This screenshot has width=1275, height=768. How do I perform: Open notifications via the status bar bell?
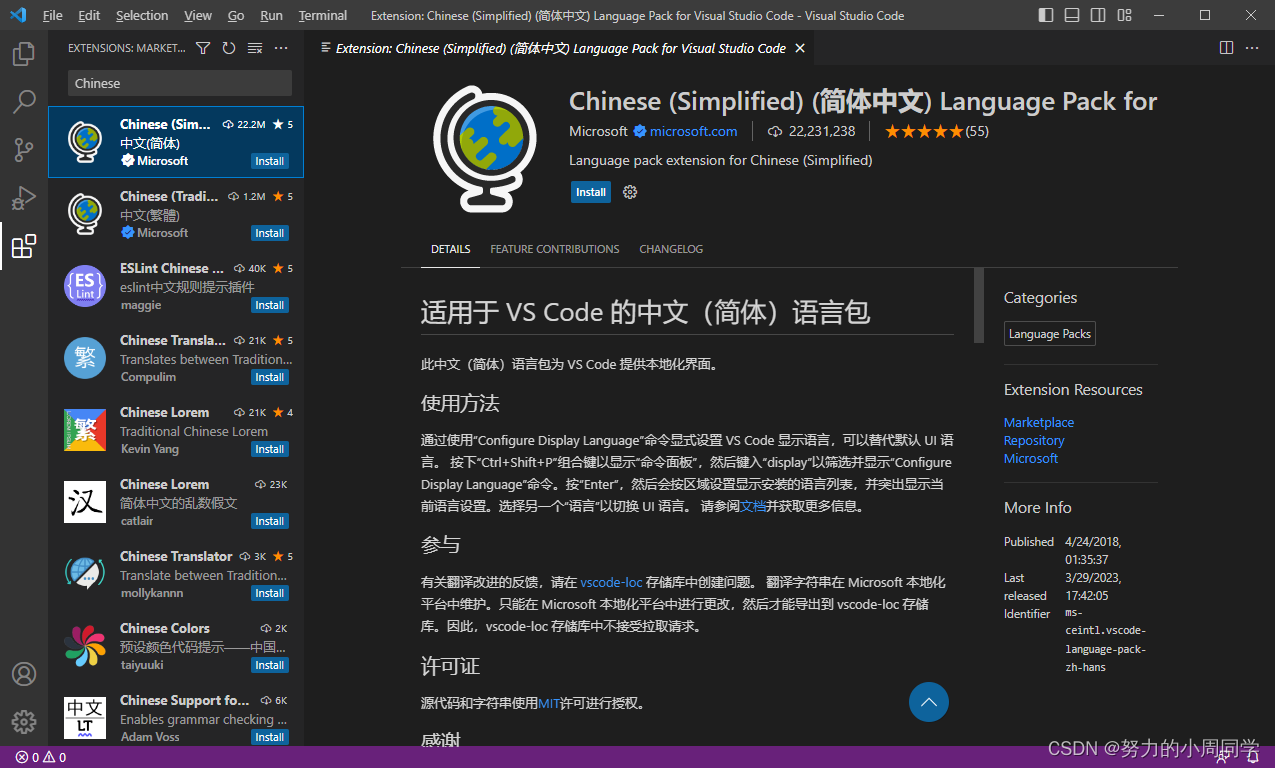[1252, 757]
